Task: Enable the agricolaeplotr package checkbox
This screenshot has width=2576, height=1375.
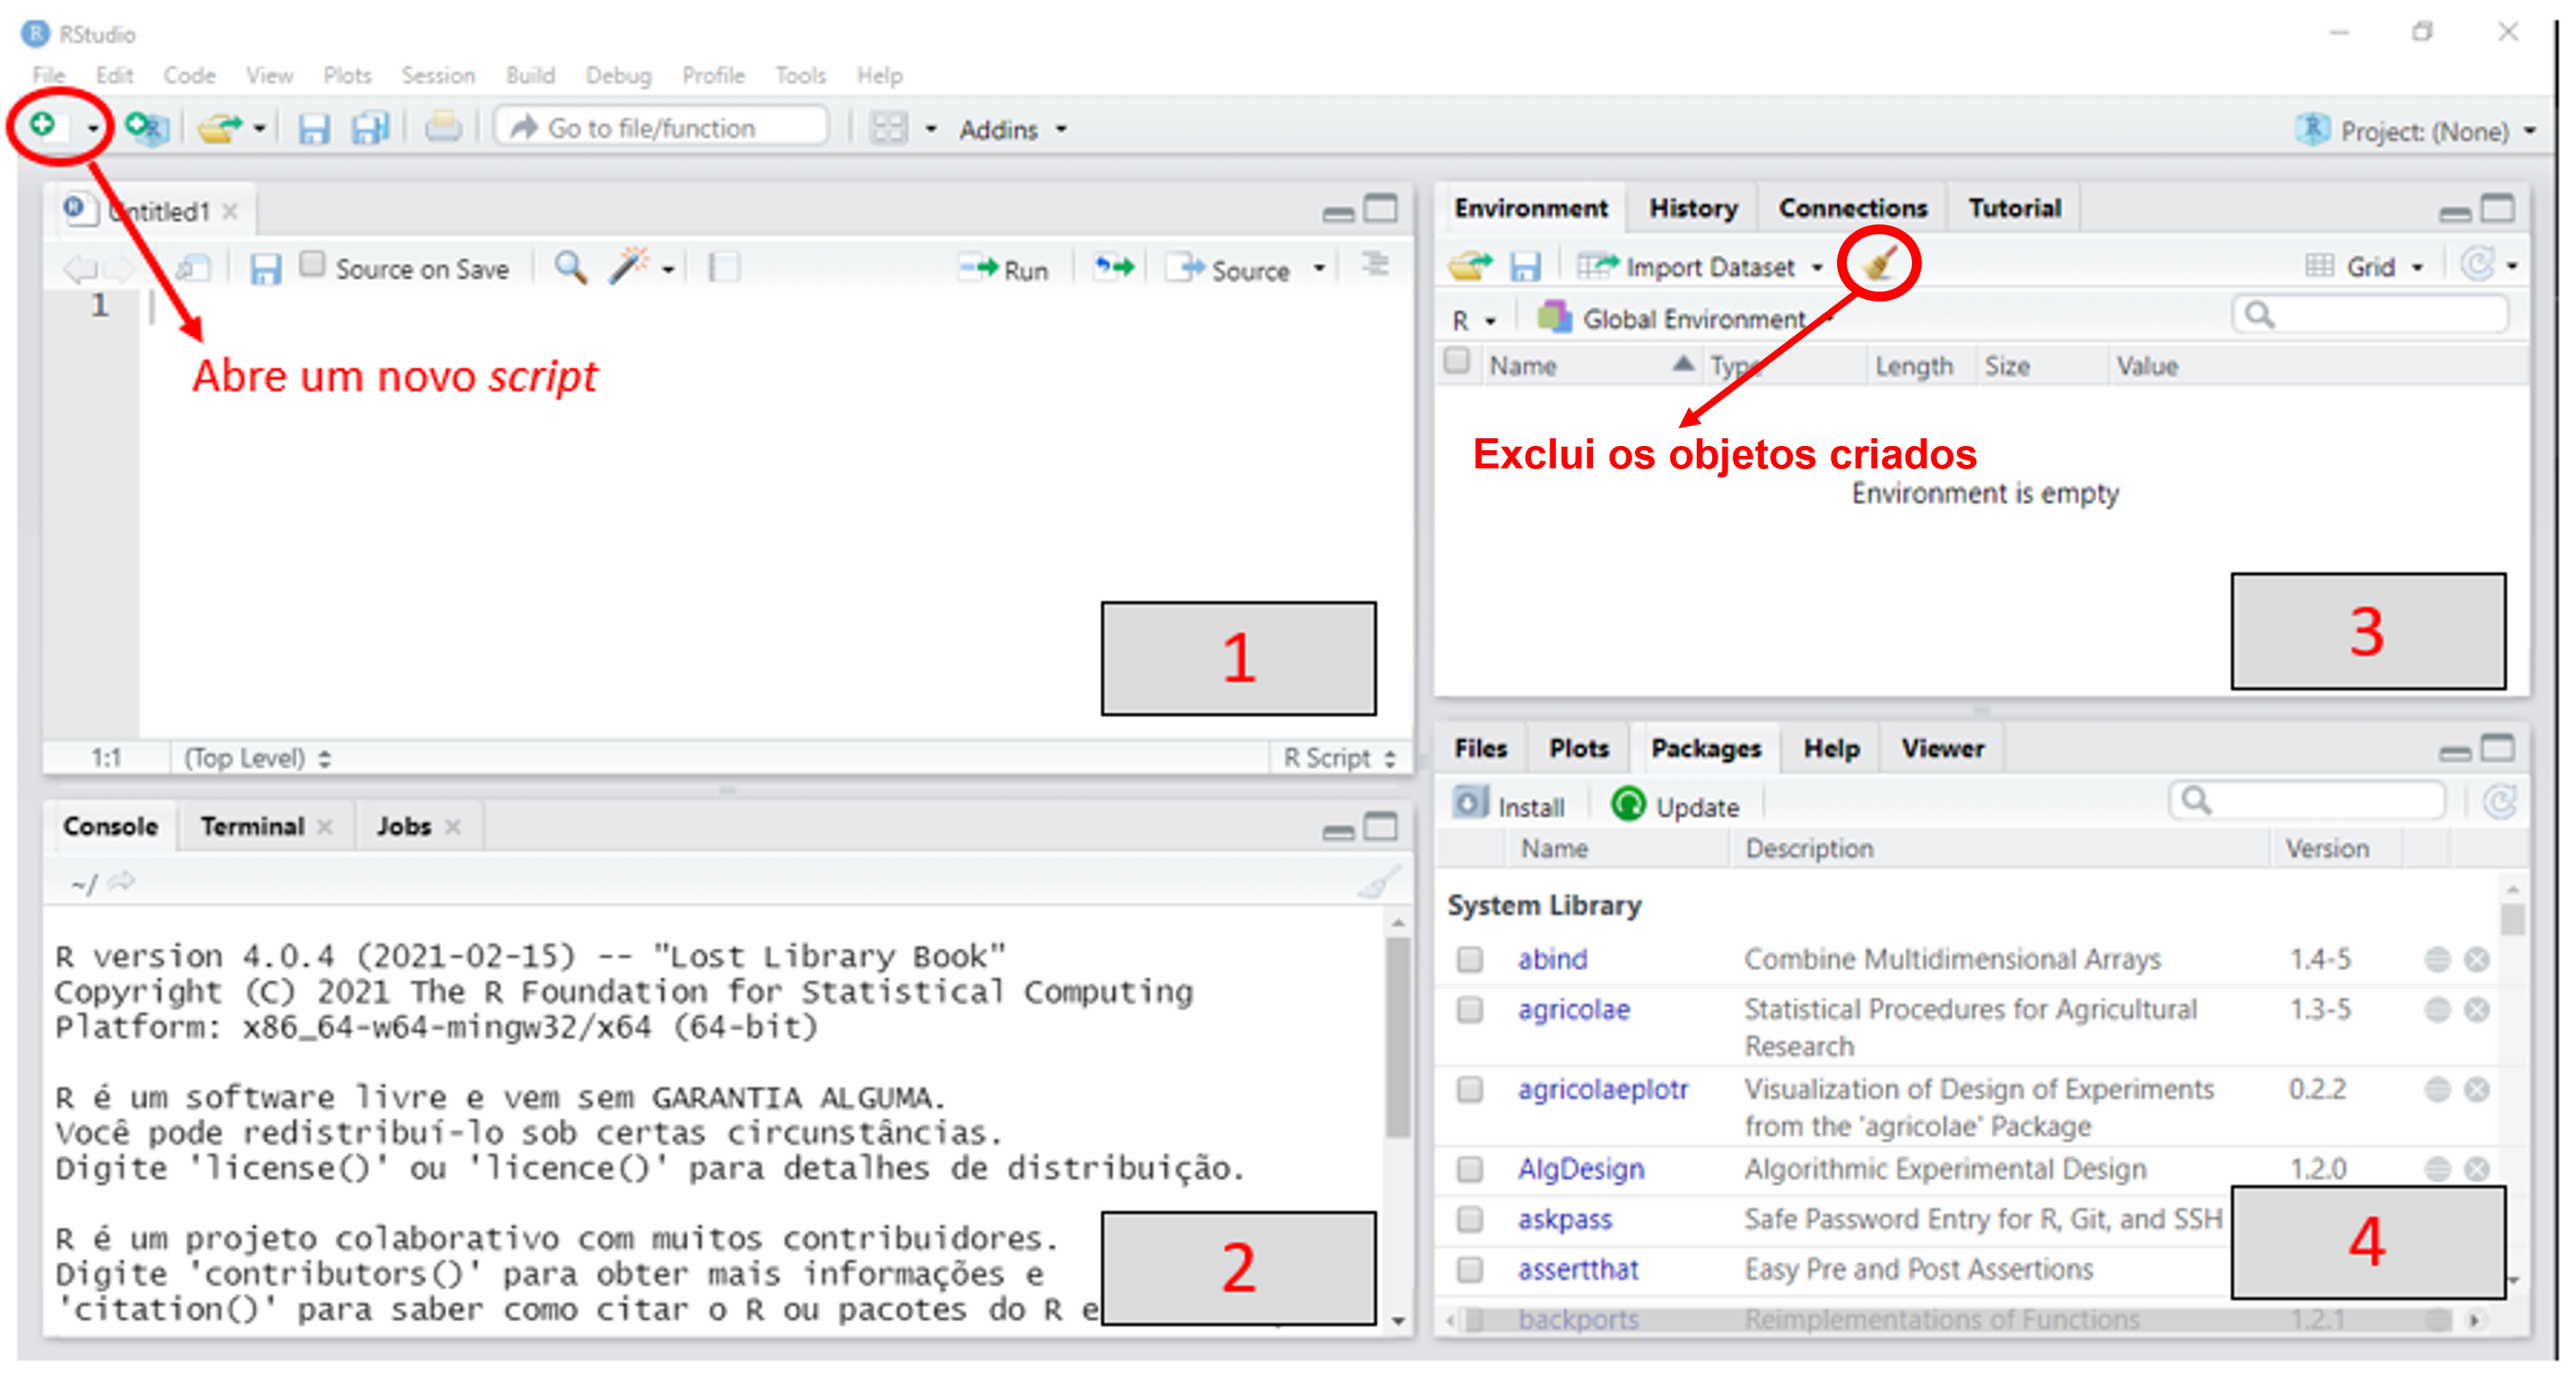Action: tap(1470, 1089)
